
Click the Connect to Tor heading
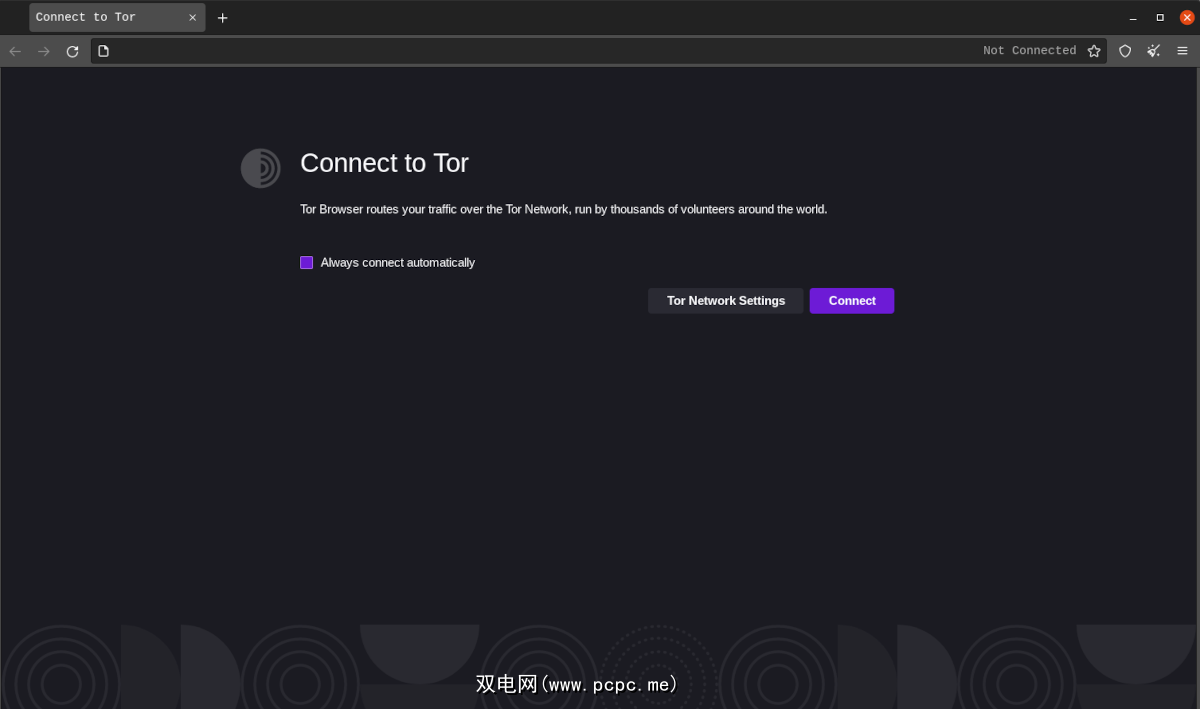tap(384, 163)
